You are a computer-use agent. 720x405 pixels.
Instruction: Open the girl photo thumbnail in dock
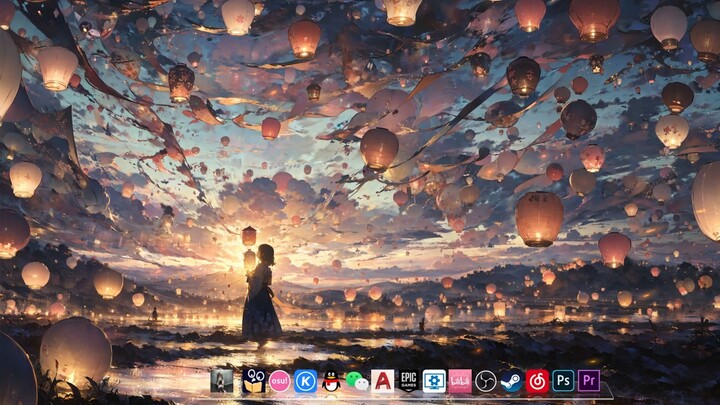(222, 381)
